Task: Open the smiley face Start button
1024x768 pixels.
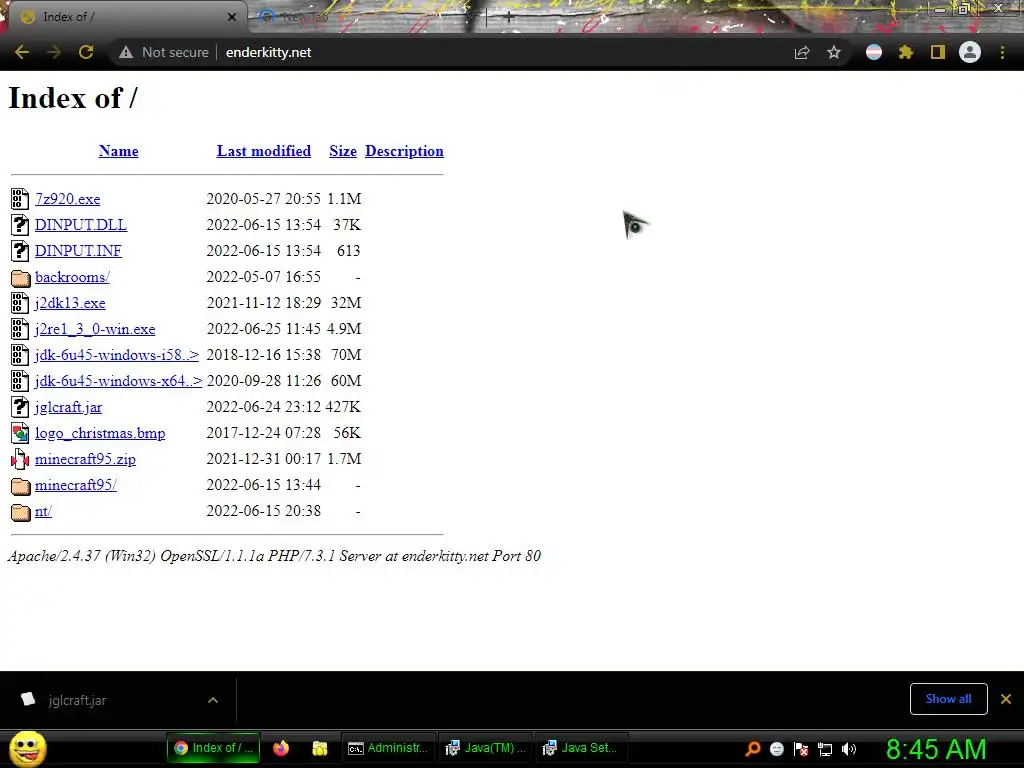Action: (27, 748)
